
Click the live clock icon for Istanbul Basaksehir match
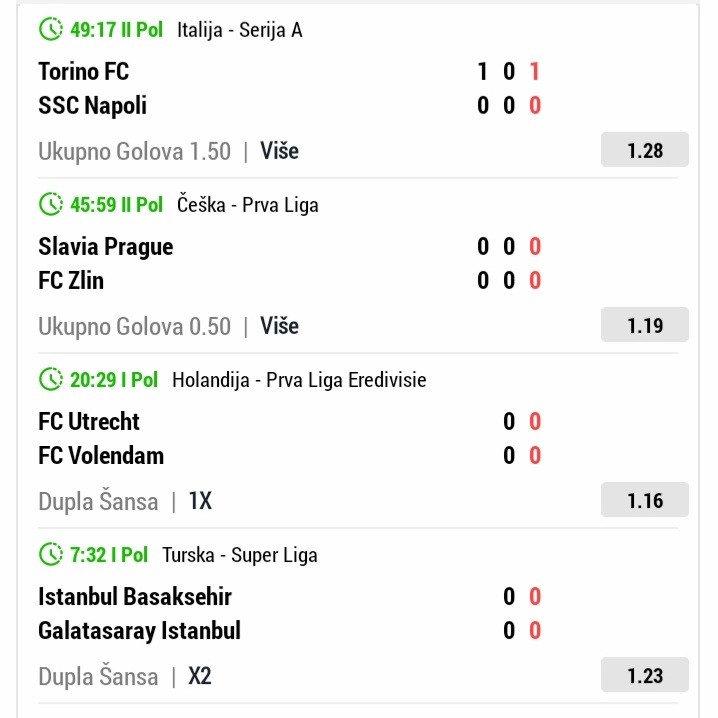pos(51,555)
